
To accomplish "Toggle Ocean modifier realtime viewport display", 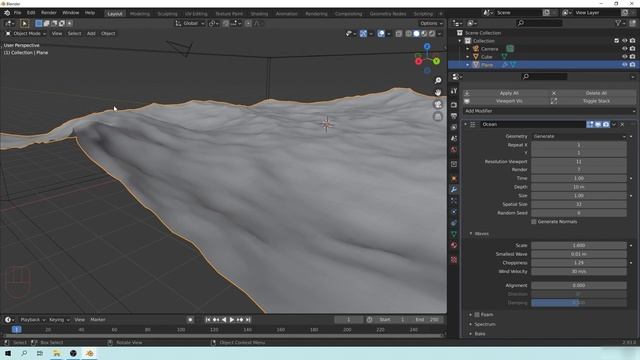I will click(598, 124).
